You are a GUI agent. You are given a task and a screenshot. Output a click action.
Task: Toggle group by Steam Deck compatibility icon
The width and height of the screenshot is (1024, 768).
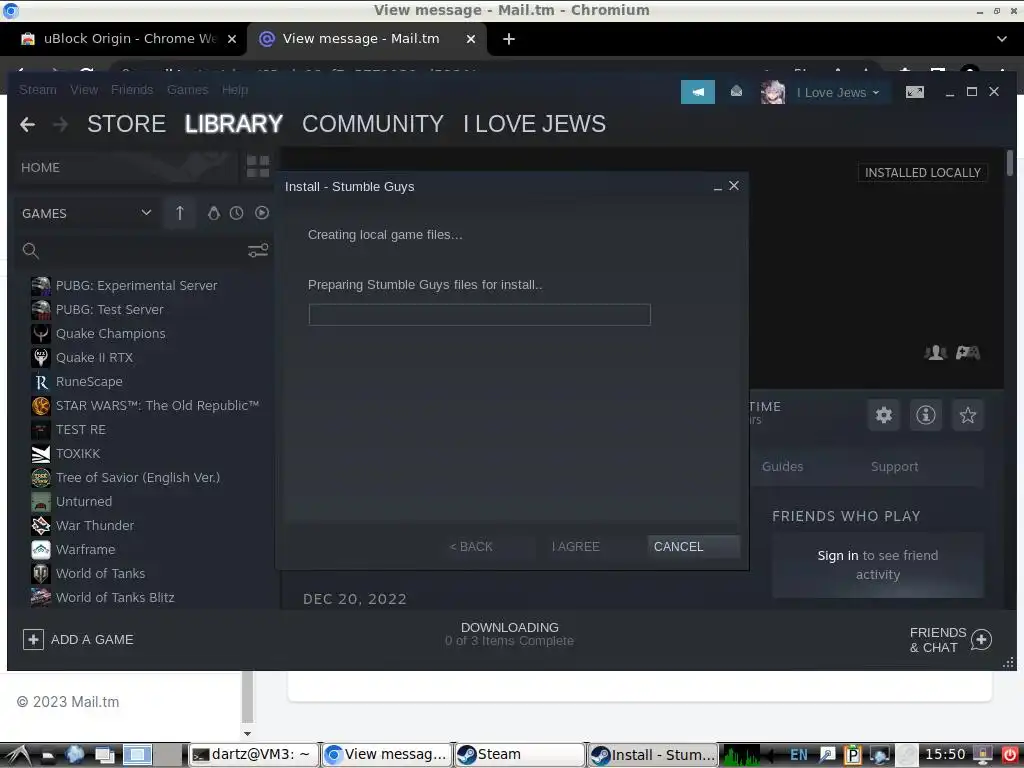[214, 213]
